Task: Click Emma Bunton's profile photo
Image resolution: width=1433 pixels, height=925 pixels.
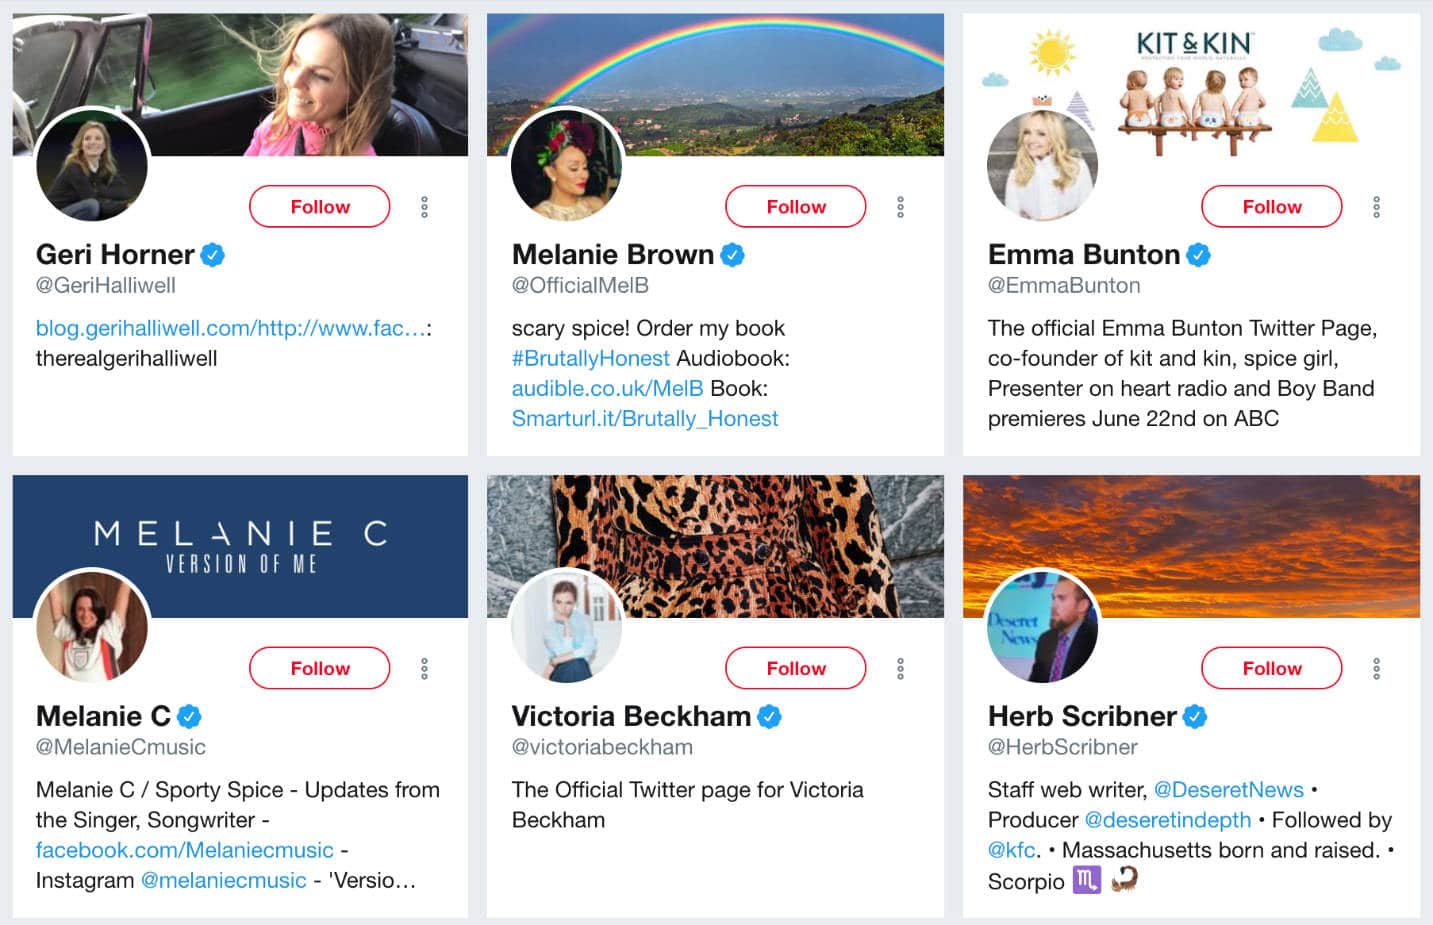Action: pyautogui.click(x=1042, y=166)
